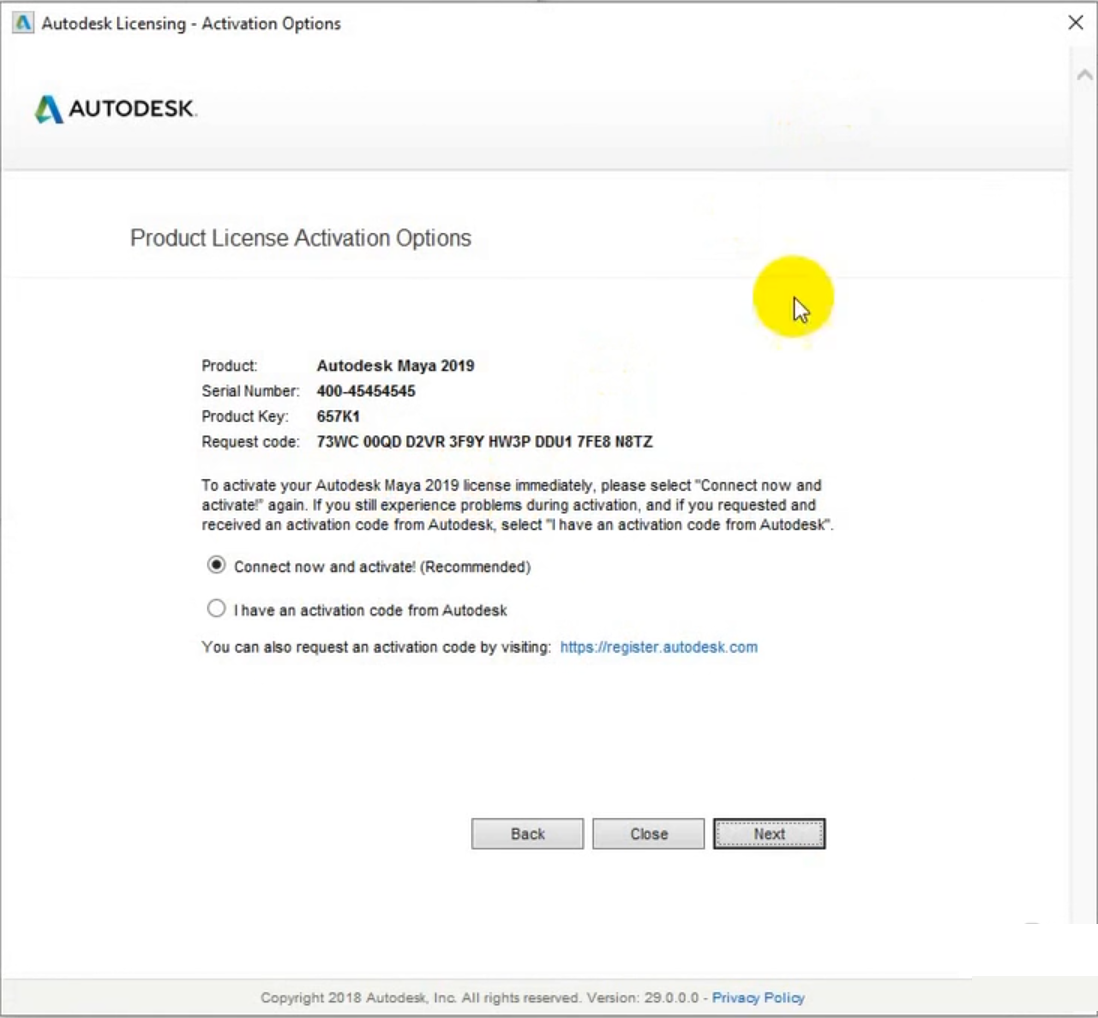The image size is (1098, 1018).
Task: Click the window title "Autodesk Licensing - Activation Options"
Action: point(191,24)
